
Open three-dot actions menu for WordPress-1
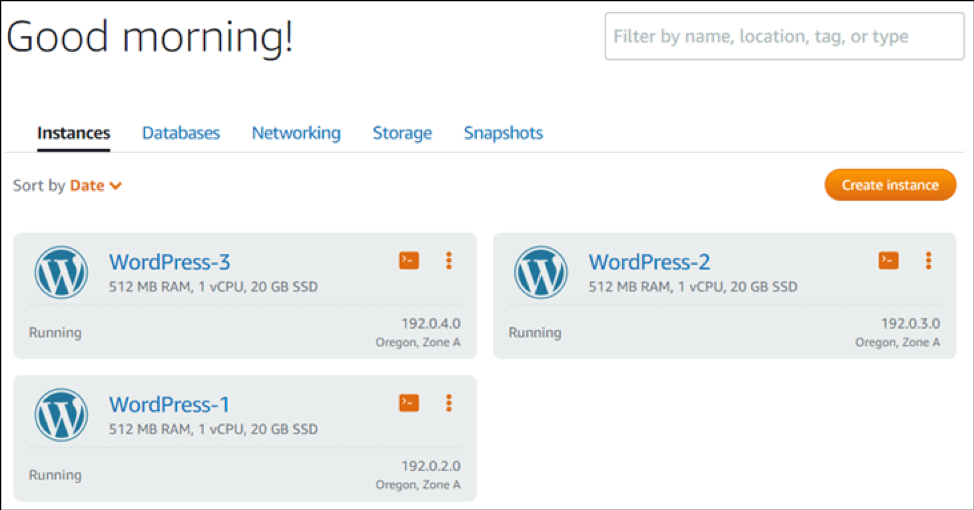point(448,403)
